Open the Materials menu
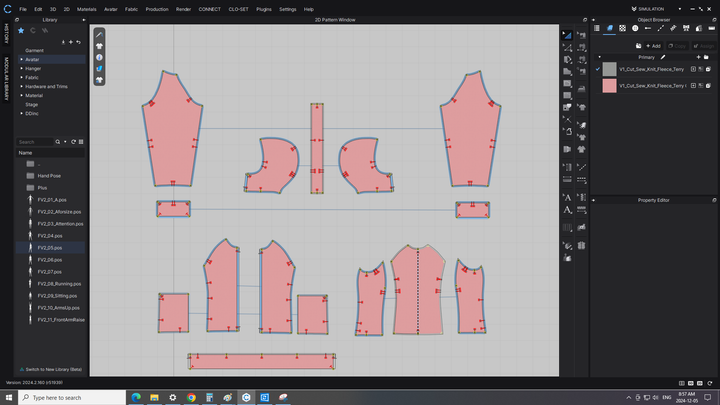 click(x=86, y=9)
